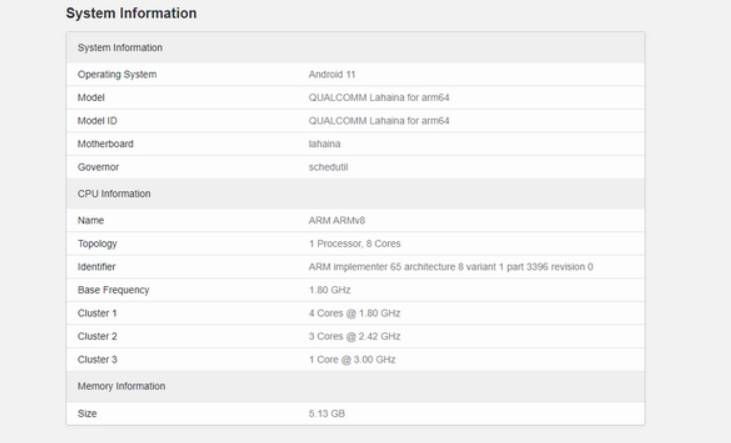The image size is (731, 443).
Task: Click the 'Cluster 3' row label
Action: coord(97,360)
